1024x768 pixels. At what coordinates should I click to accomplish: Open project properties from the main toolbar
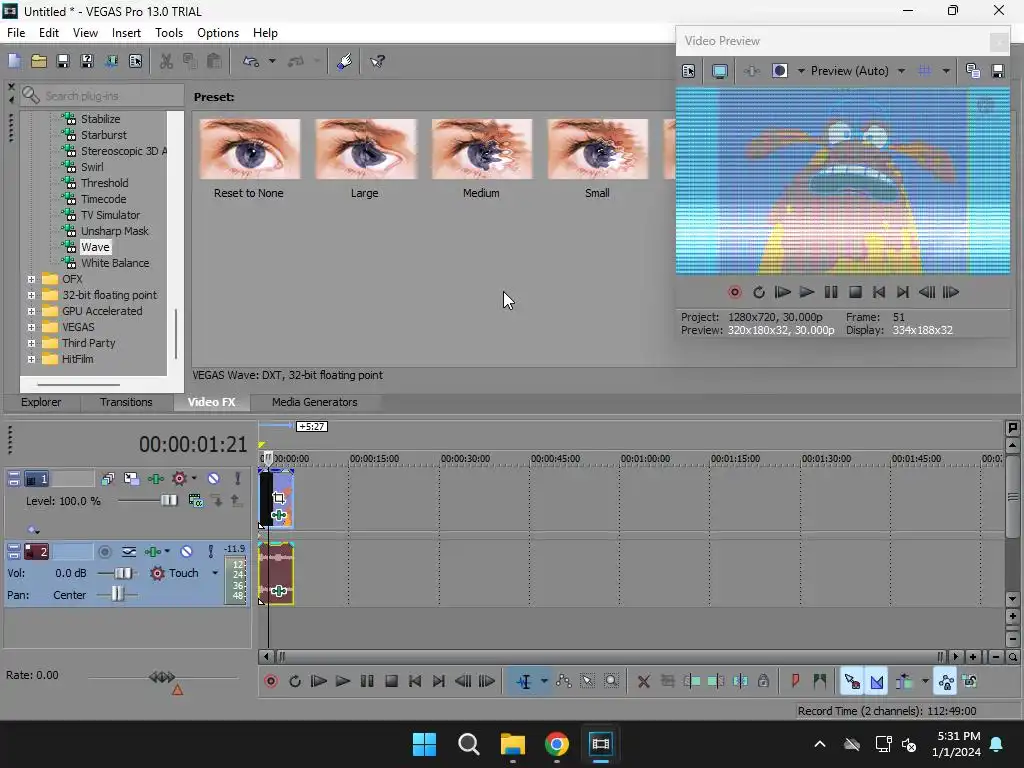135,61
